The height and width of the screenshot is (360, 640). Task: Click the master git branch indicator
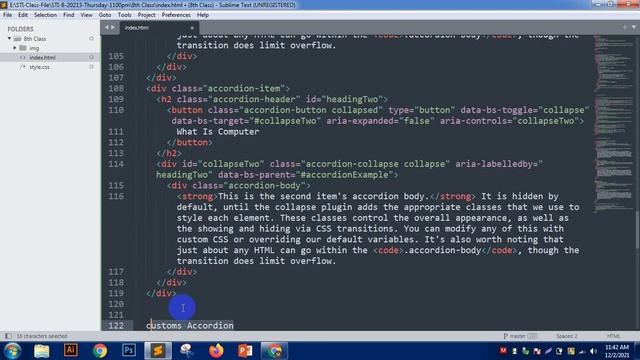pyautogui.click(x=520, y=336)
